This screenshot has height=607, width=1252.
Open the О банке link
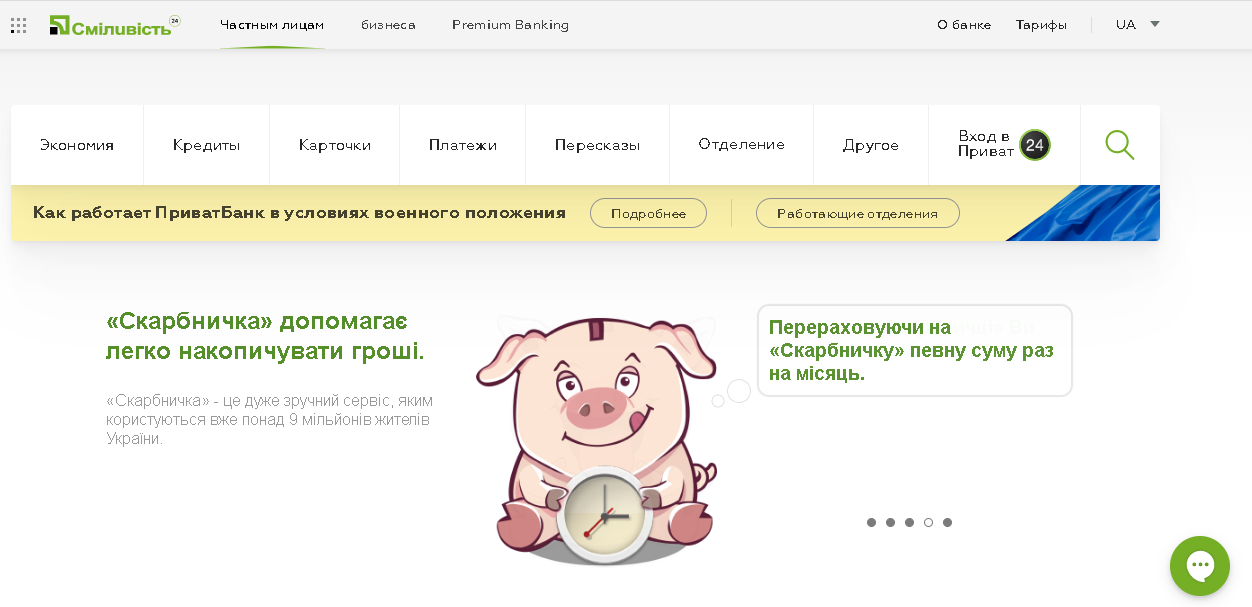click(x=964, y=25)
